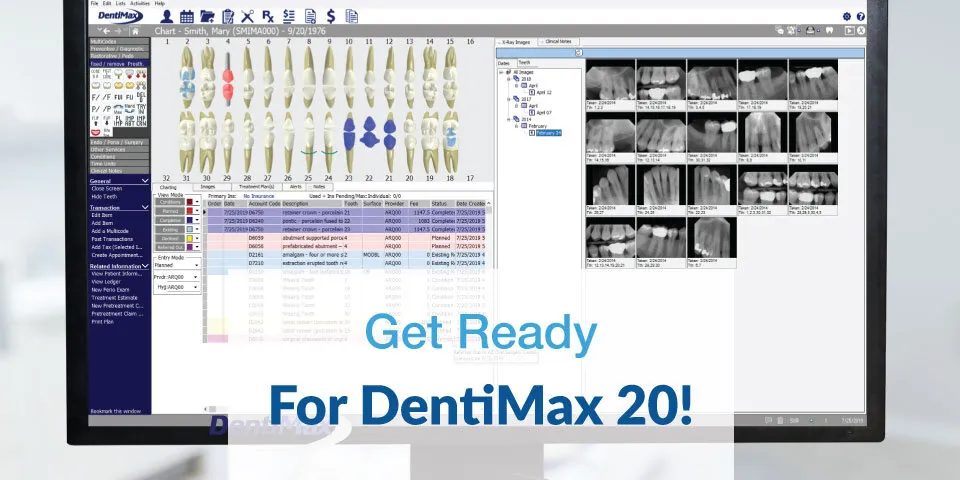Select the P/ partial denture procedure icon
The width and height of the screenshot is (960, 480).
96,109
